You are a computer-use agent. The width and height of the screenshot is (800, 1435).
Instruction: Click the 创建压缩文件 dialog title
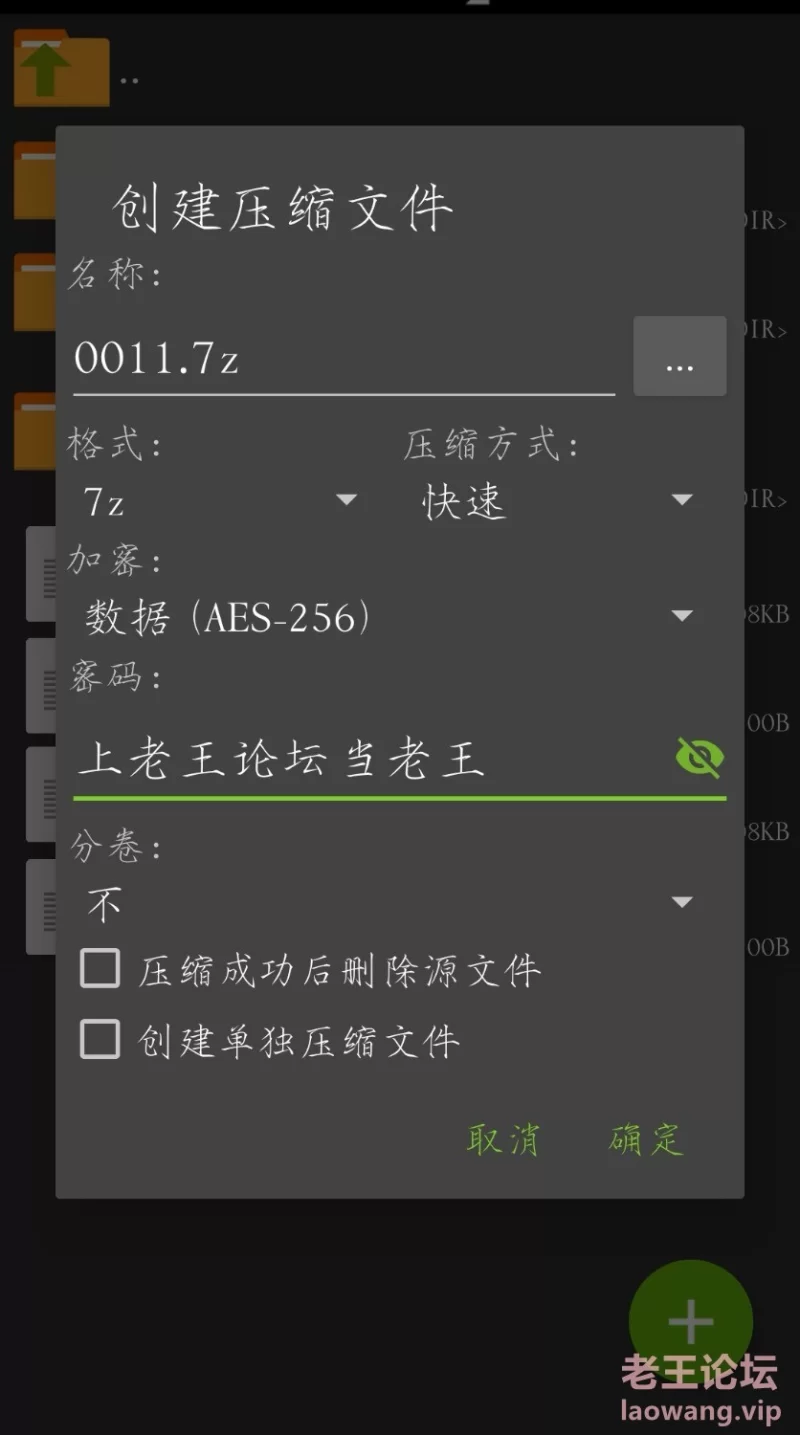point(283,207)
